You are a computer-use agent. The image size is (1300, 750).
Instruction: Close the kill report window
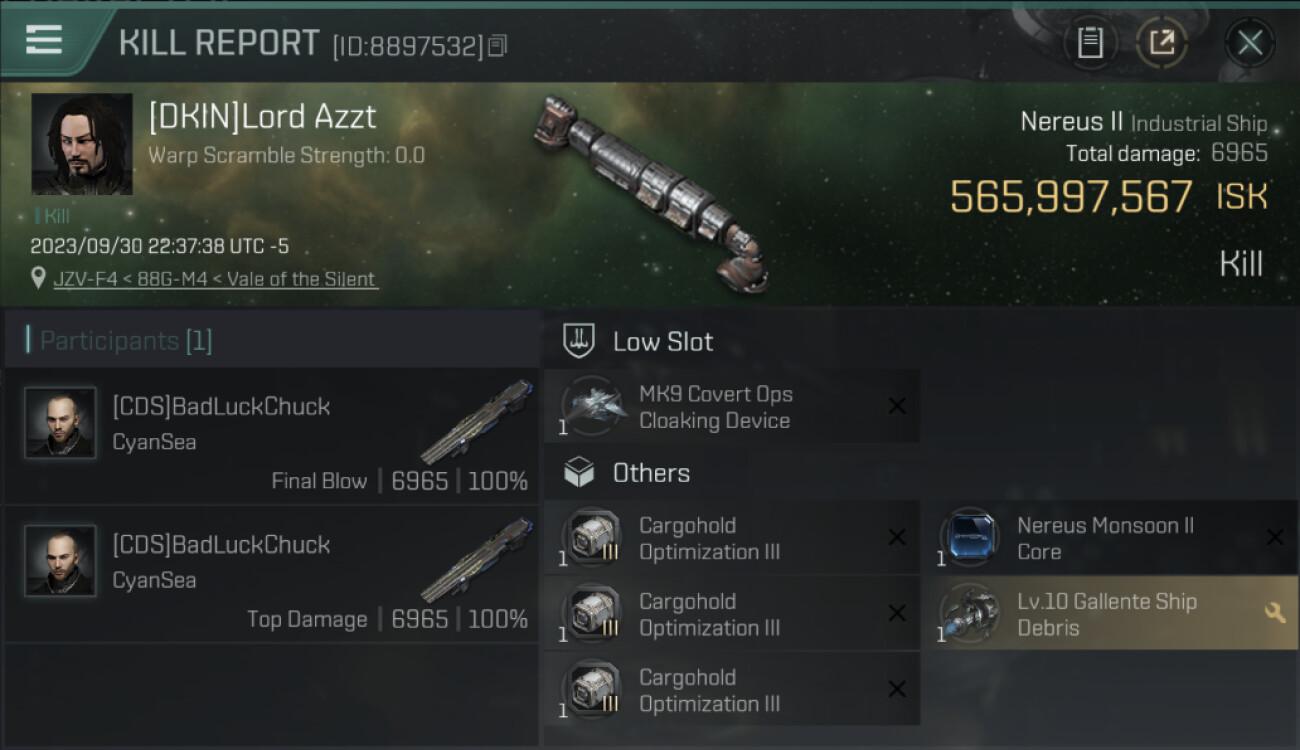point(1250,43)
